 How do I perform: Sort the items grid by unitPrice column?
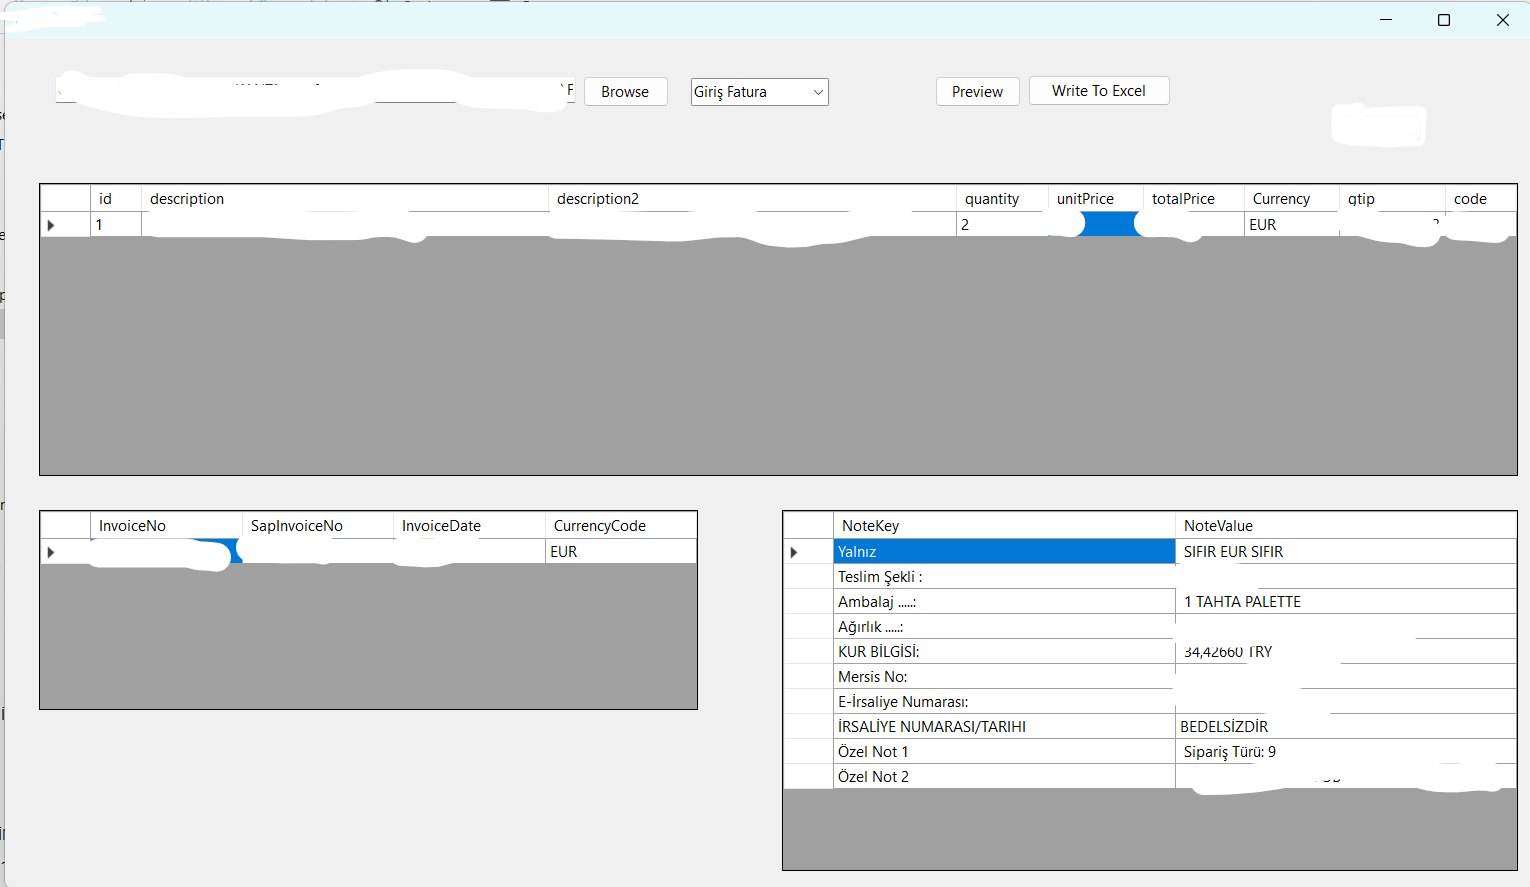1085,198
